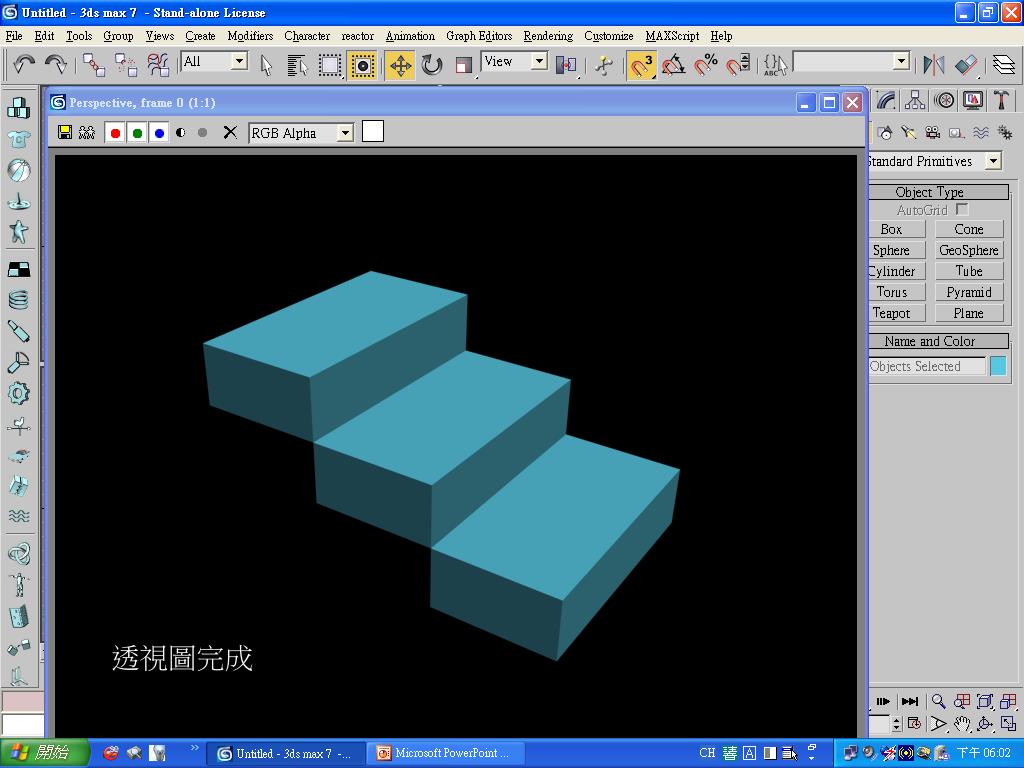Toggle the monochrome display button
The height and width of the screenshot is (768, 1024).
click(x=202, y=133)
